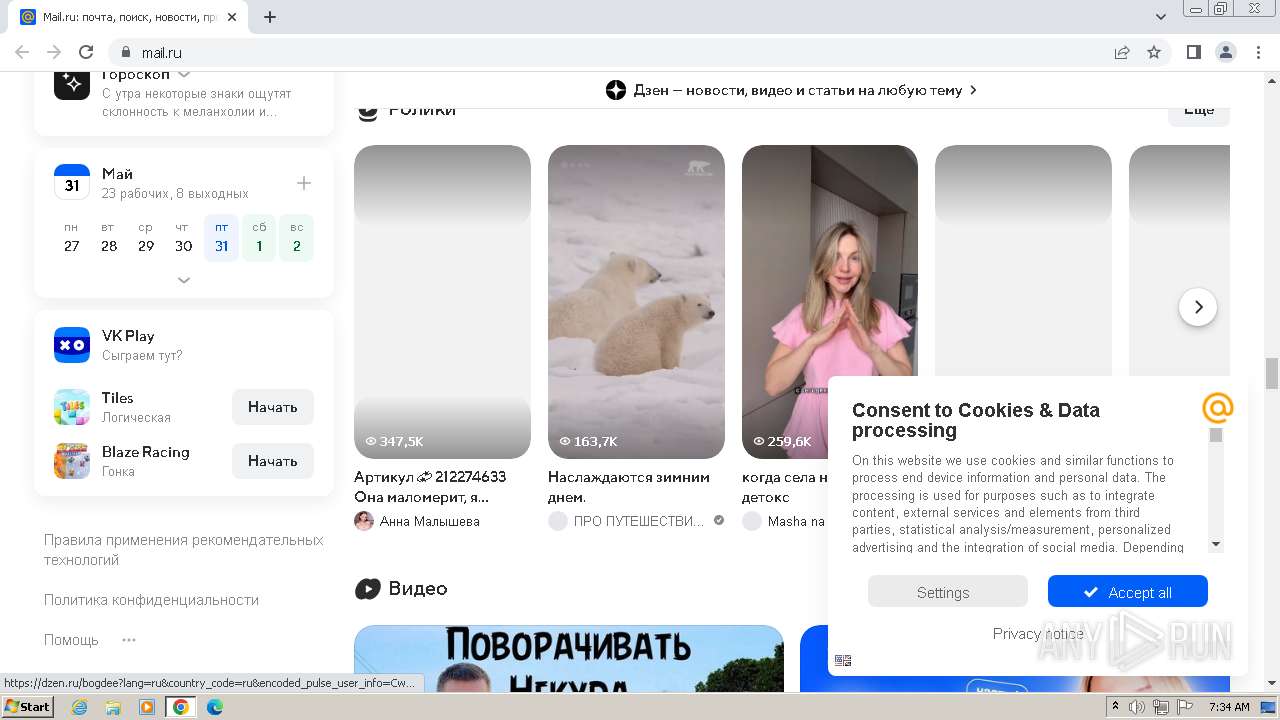Next clips carousel arrow
The width and height of the screenshot is (1280, 720).
click(1198, 307)
